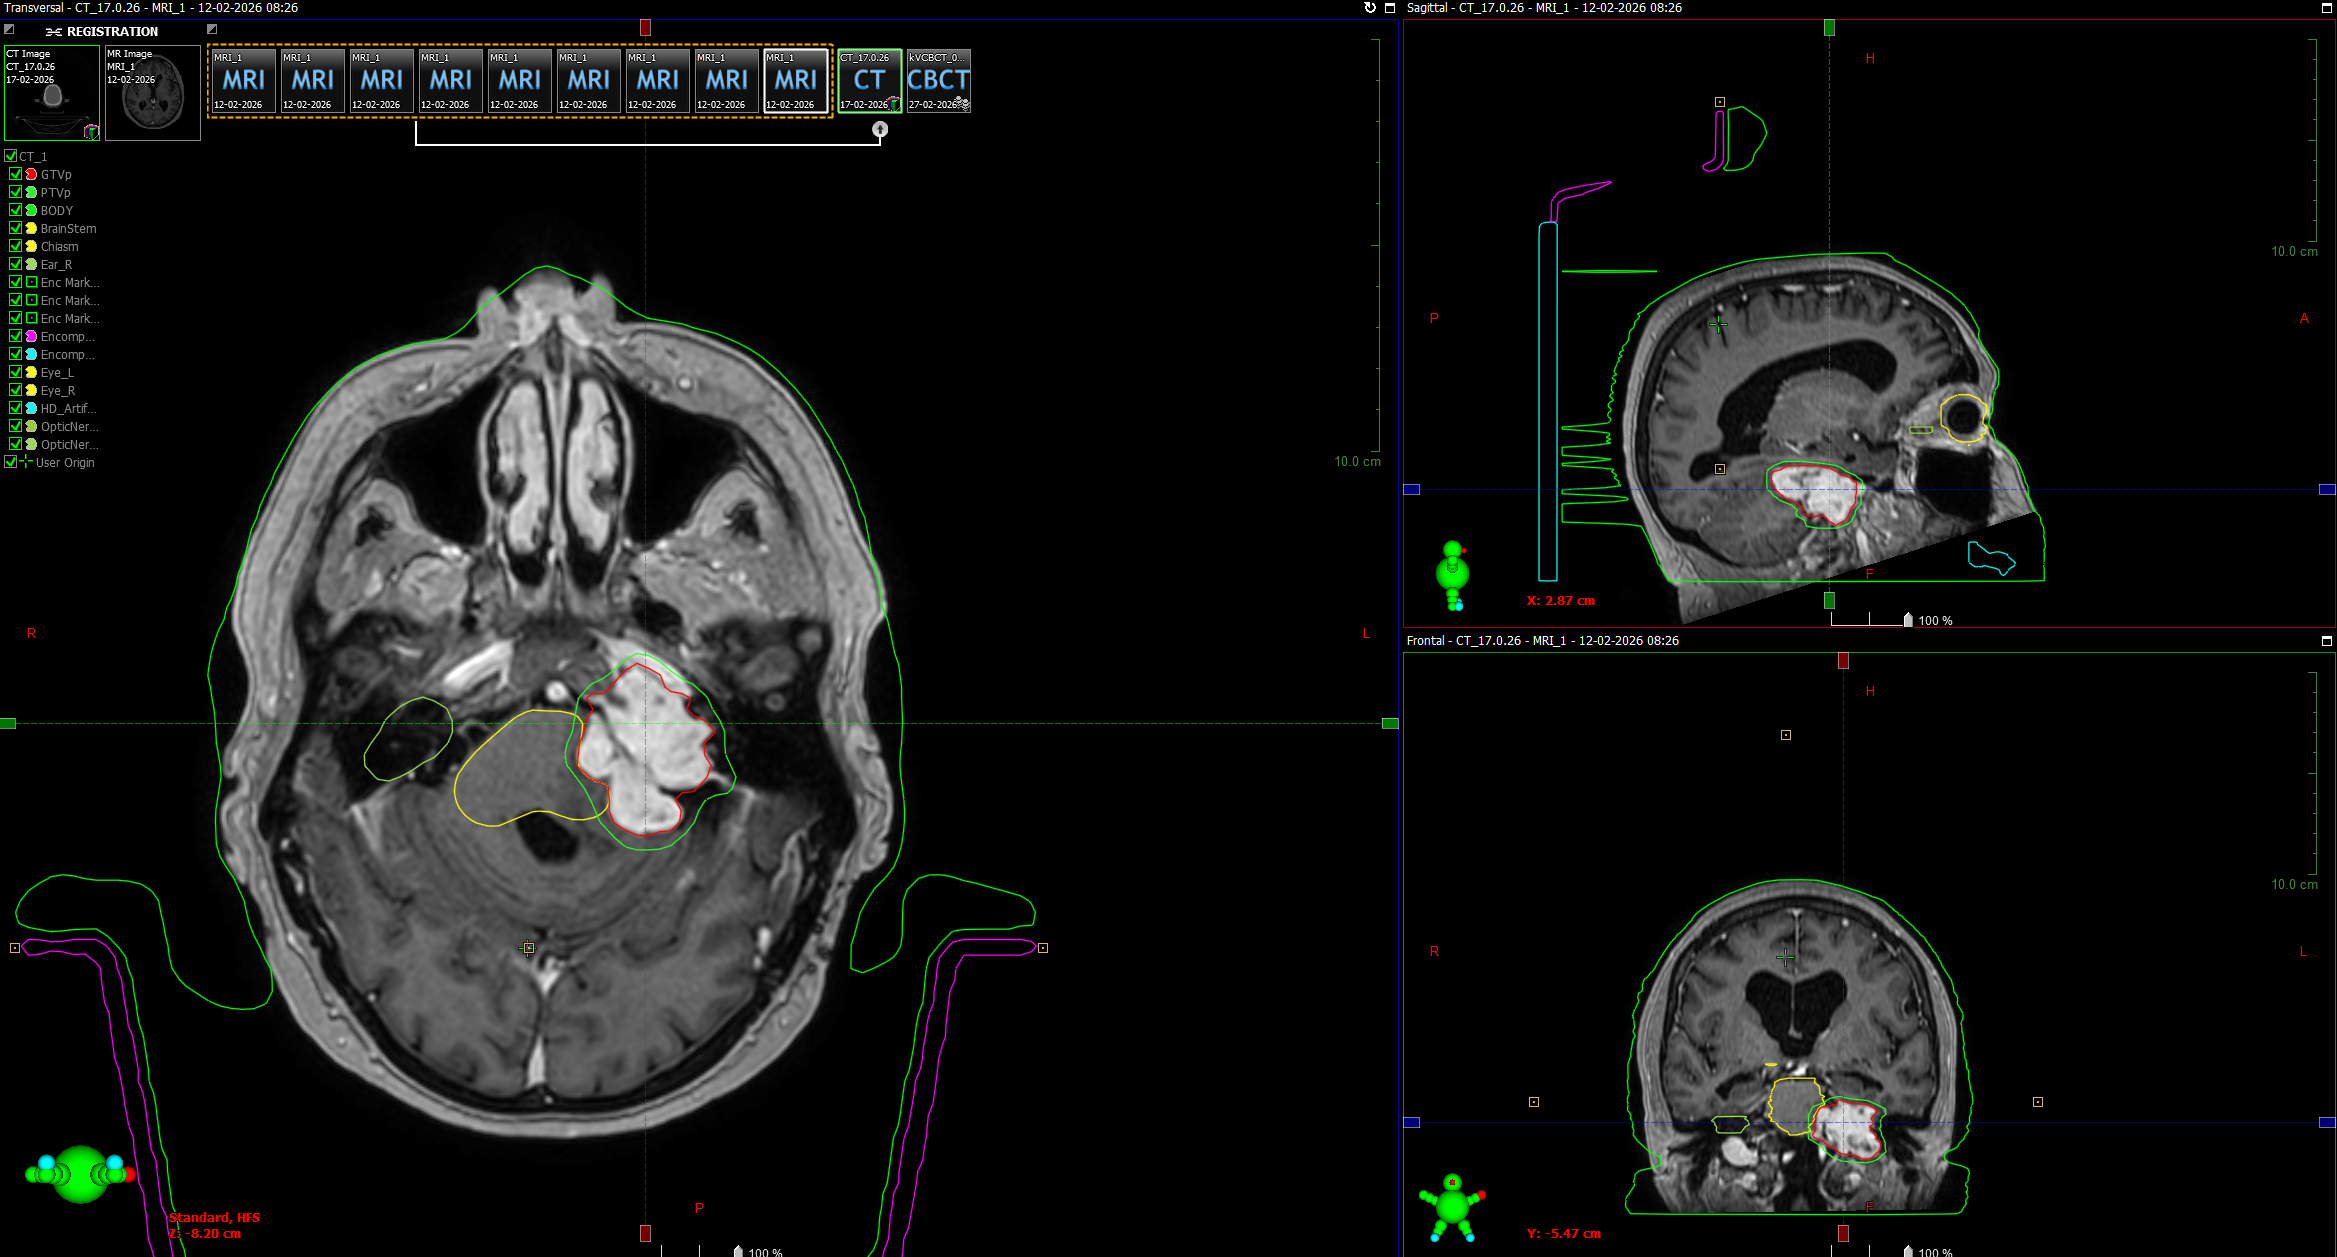Click the REGISTRATION header icon
The height and width of the screenshot is (1257, 2337).
point(54,32)
